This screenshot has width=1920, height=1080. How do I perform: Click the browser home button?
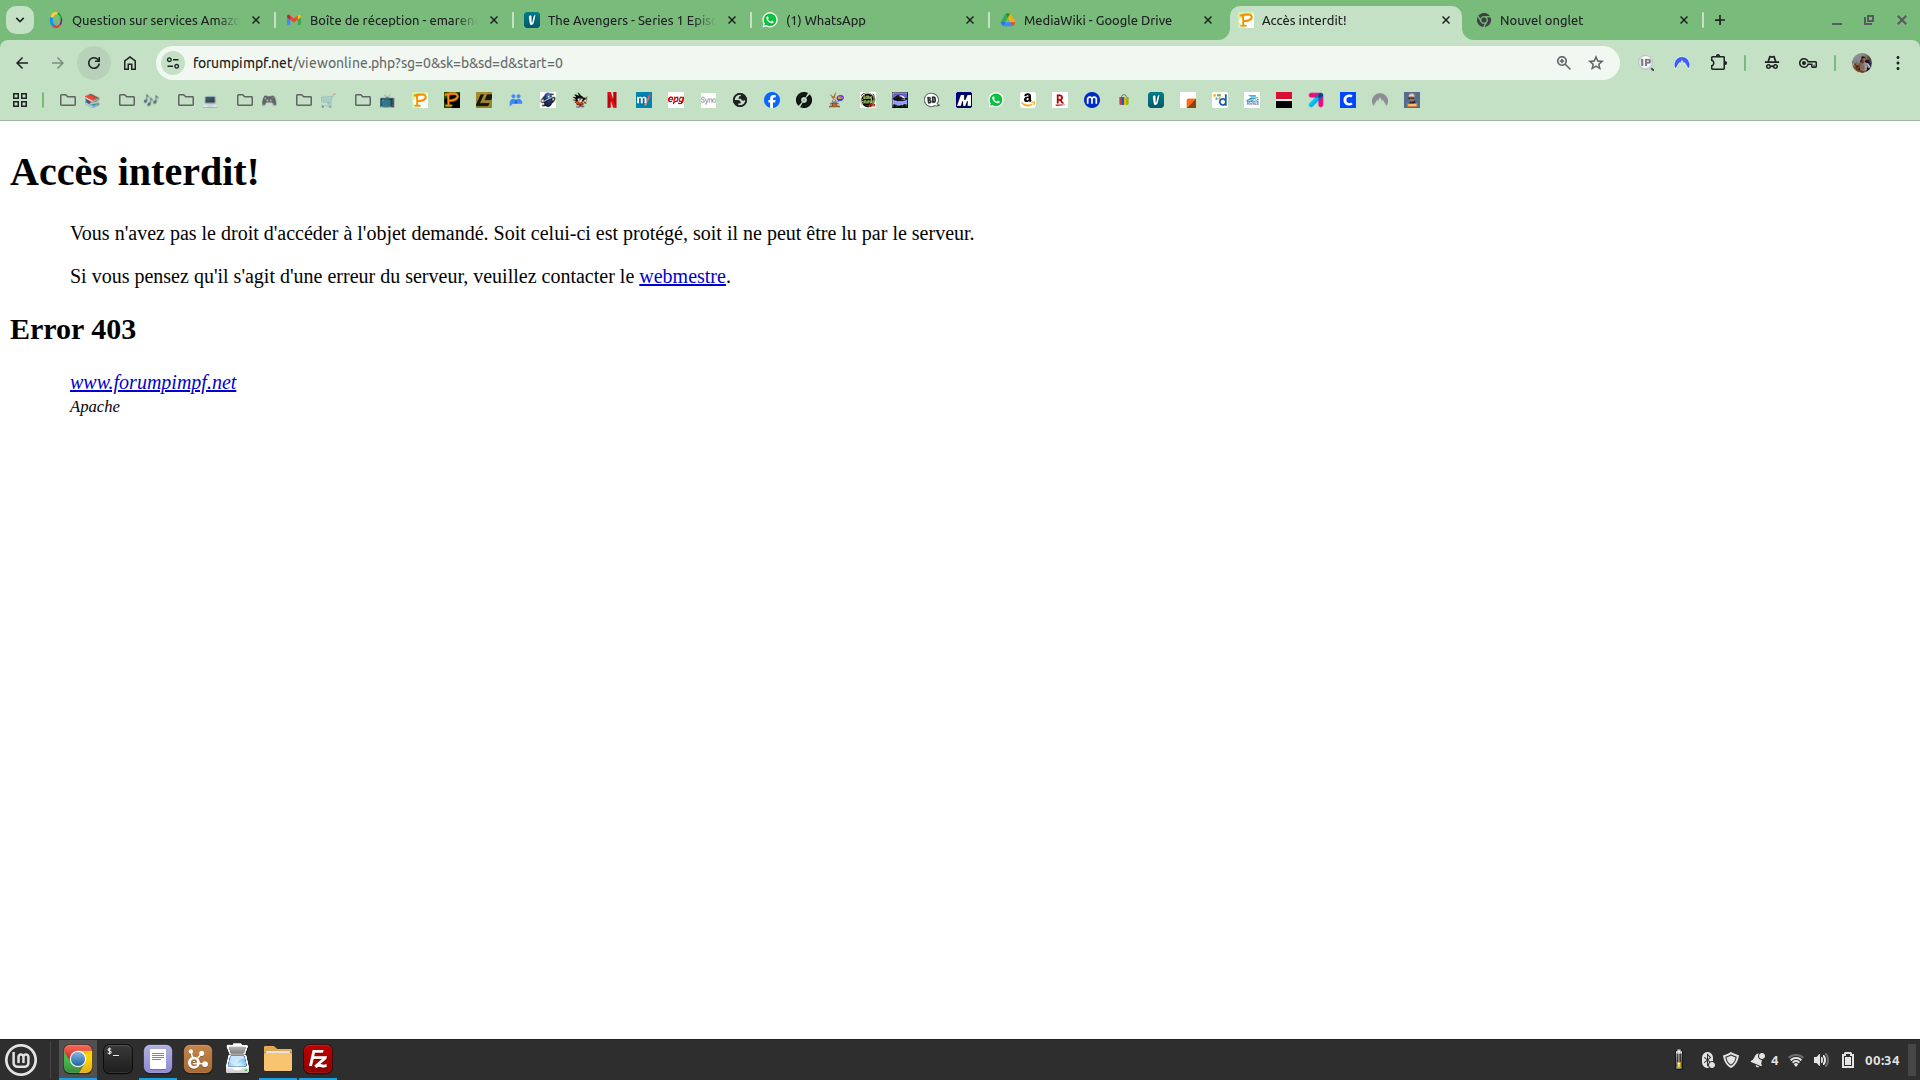tap(130, 63)
